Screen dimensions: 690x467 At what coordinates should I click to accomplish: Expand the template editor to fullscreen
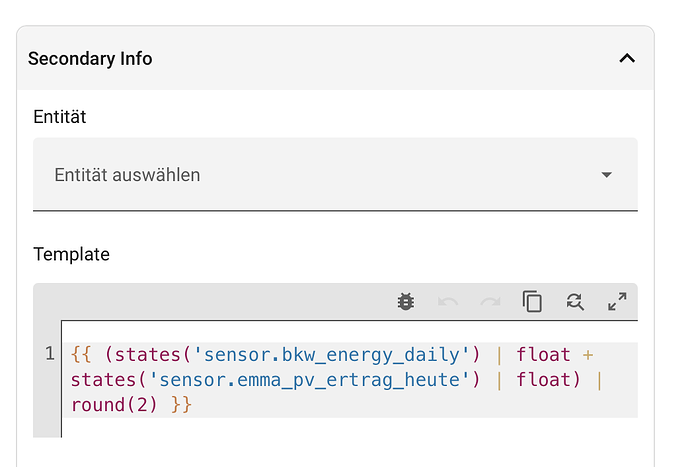tap(617, 302)
